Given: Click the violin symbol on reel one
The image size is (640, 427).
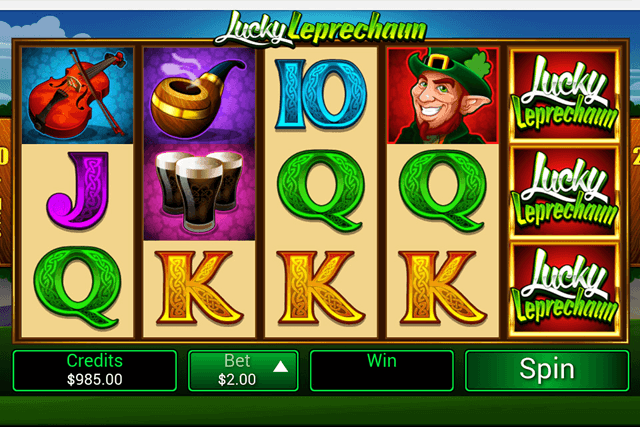Looking at the screenshot, I should [x=78, y=96].
